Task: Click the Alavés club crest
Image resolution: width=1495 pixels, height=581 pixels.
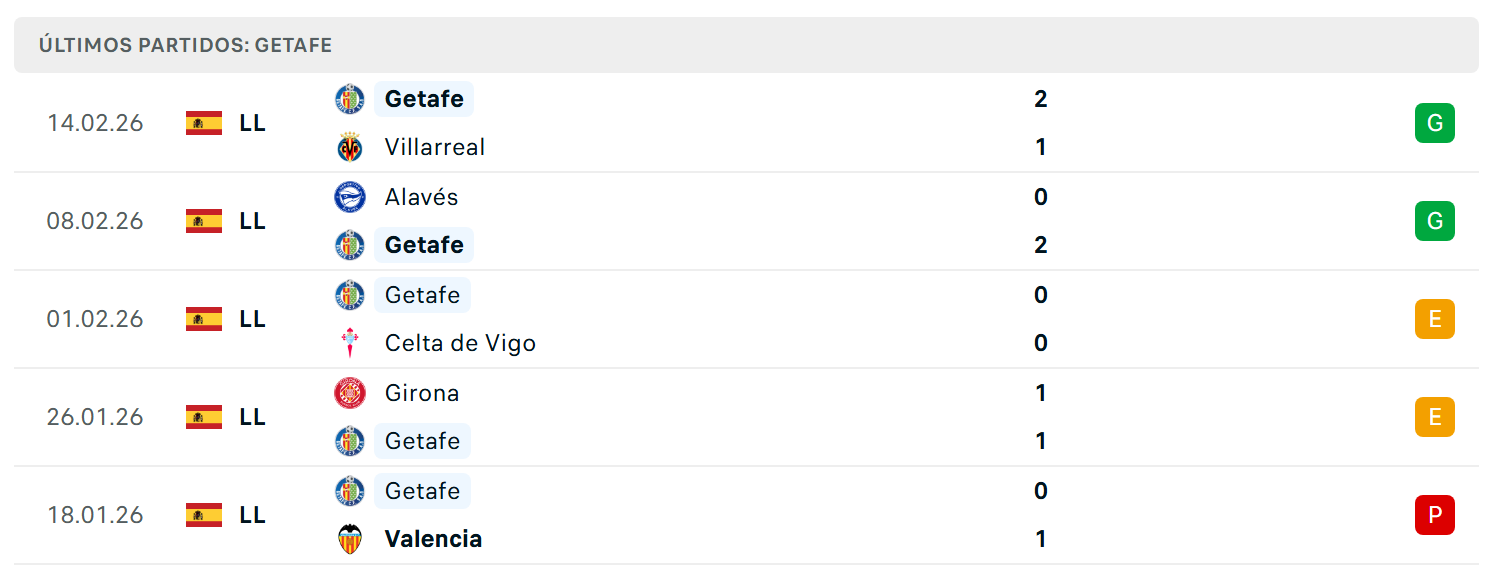Action: point(350,197)
